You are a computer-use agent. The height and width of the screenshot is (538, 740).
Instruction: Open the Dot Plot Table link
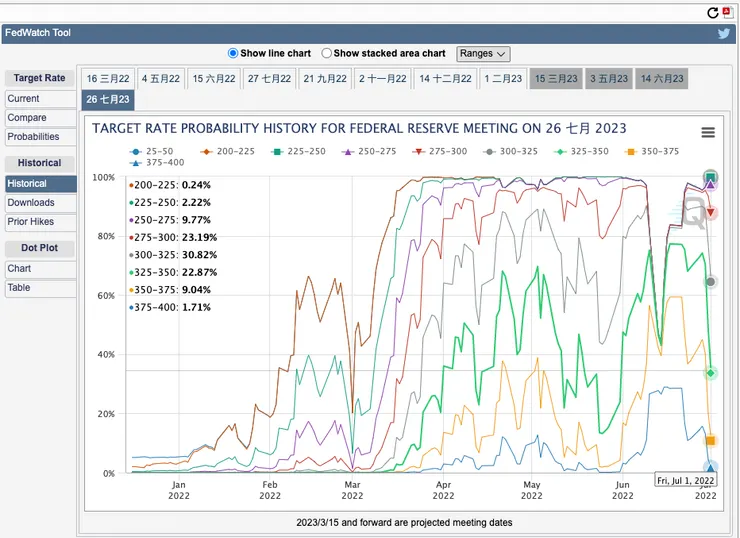(41, 287)
